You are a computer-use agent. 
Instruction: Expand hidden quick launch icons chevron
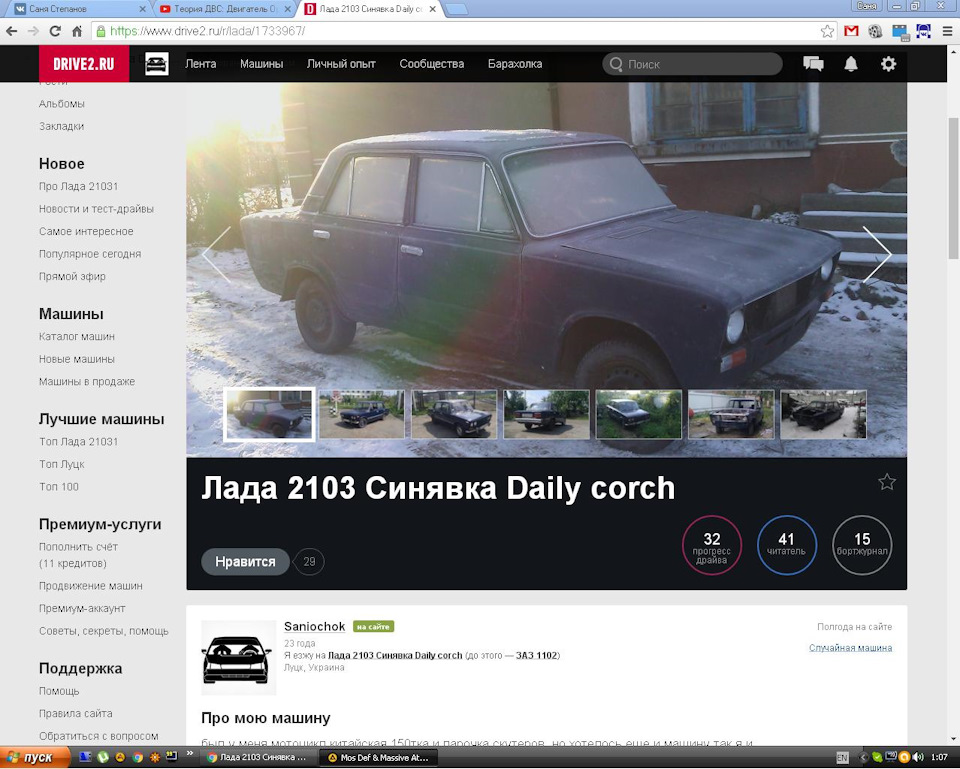tap(190, 754)
